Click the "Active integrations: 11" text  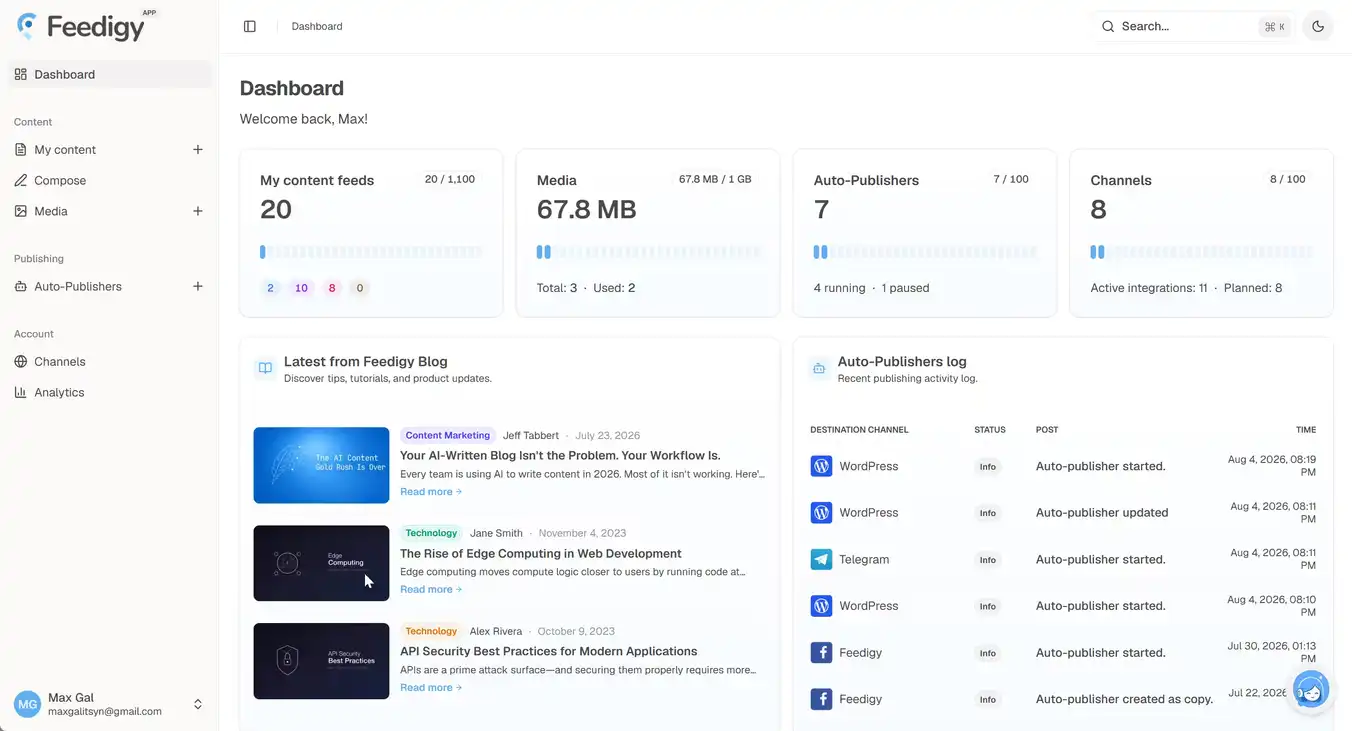point(1149,288)
